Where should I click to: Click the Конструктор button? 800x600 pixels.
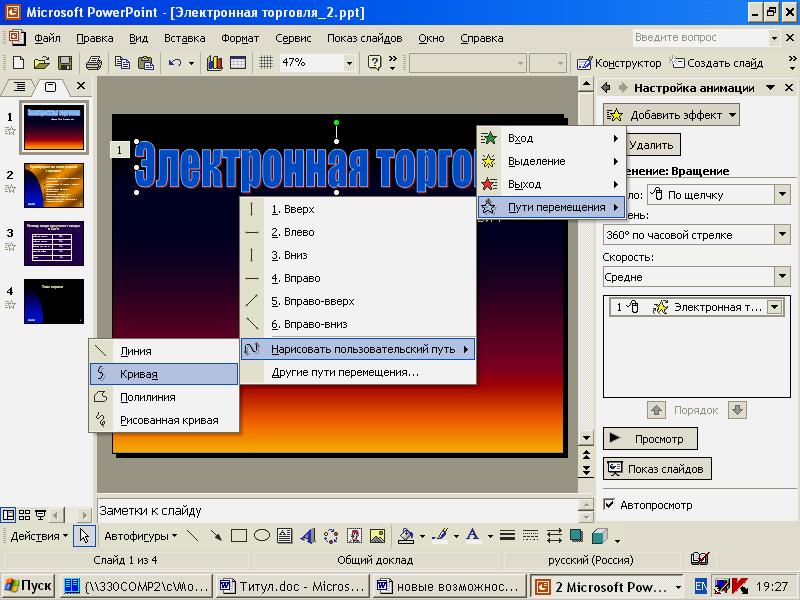click(619, 63)
